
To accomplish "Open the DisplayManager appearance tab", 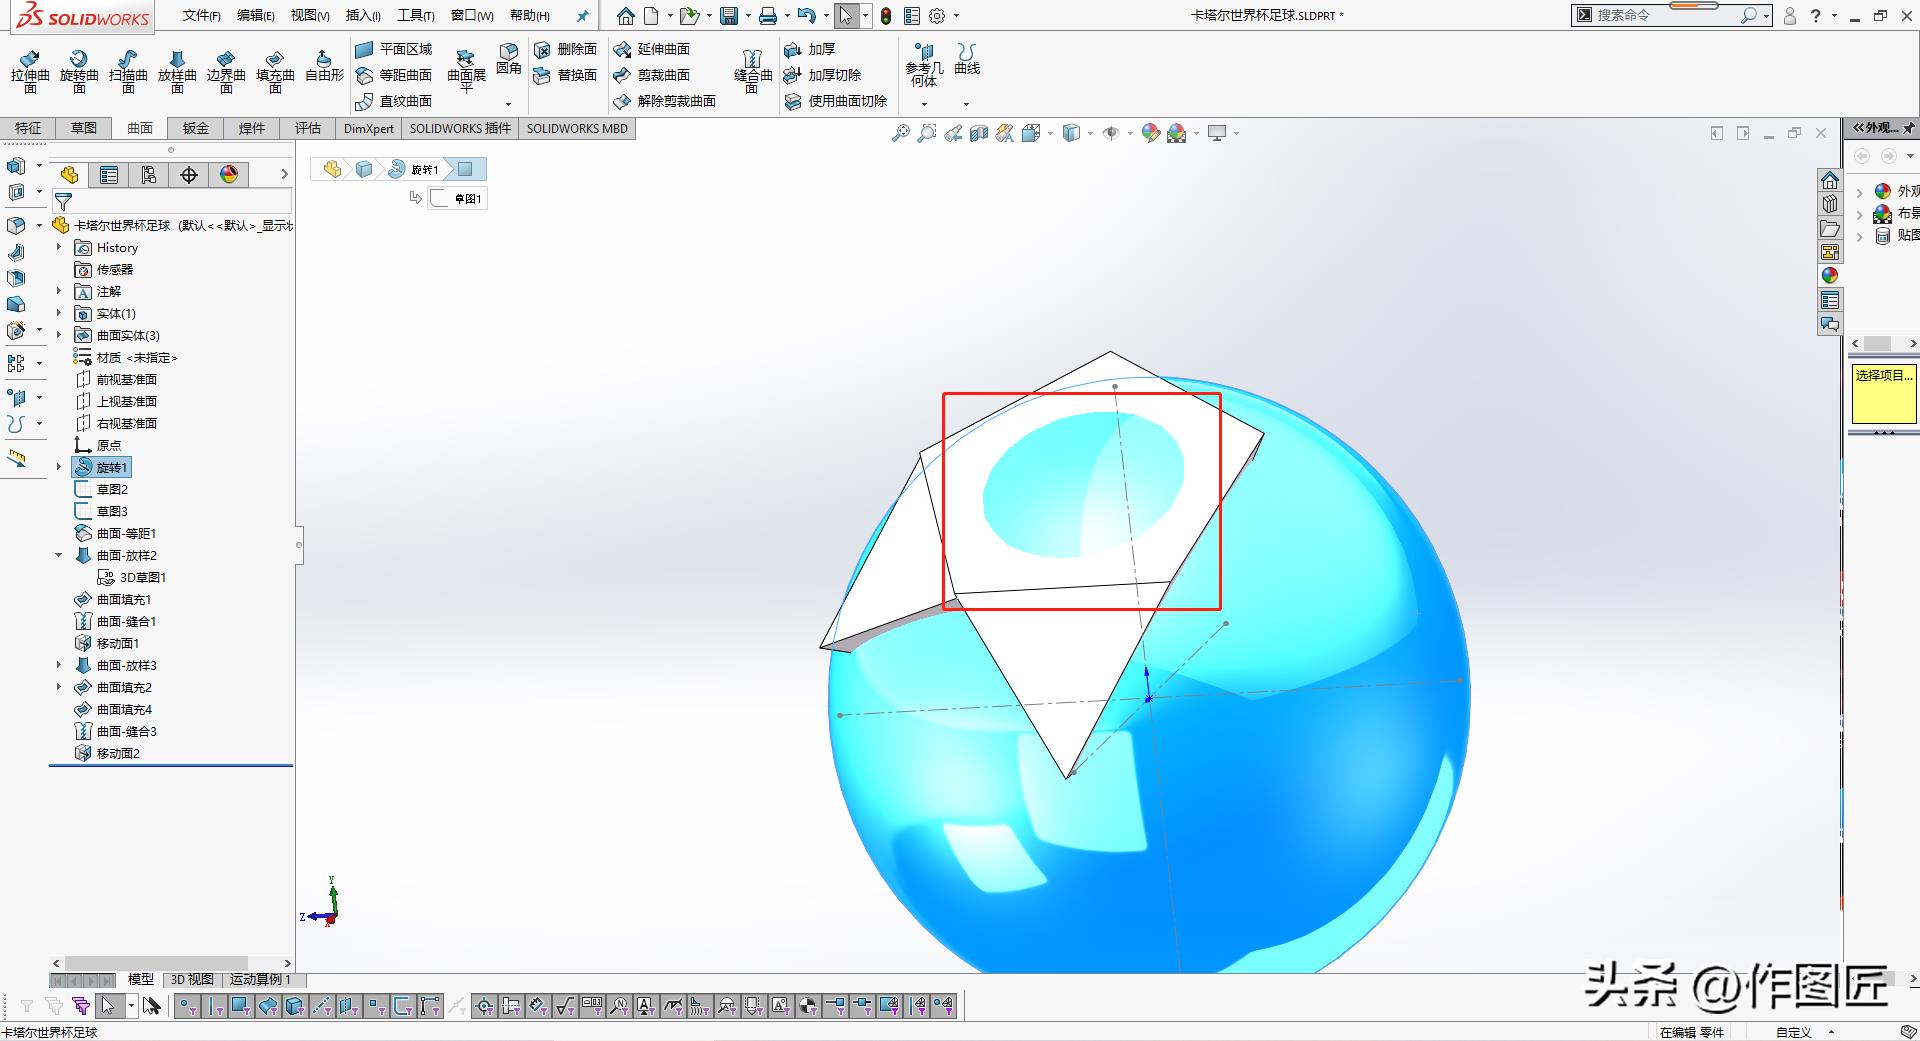I will pos(229,175).
